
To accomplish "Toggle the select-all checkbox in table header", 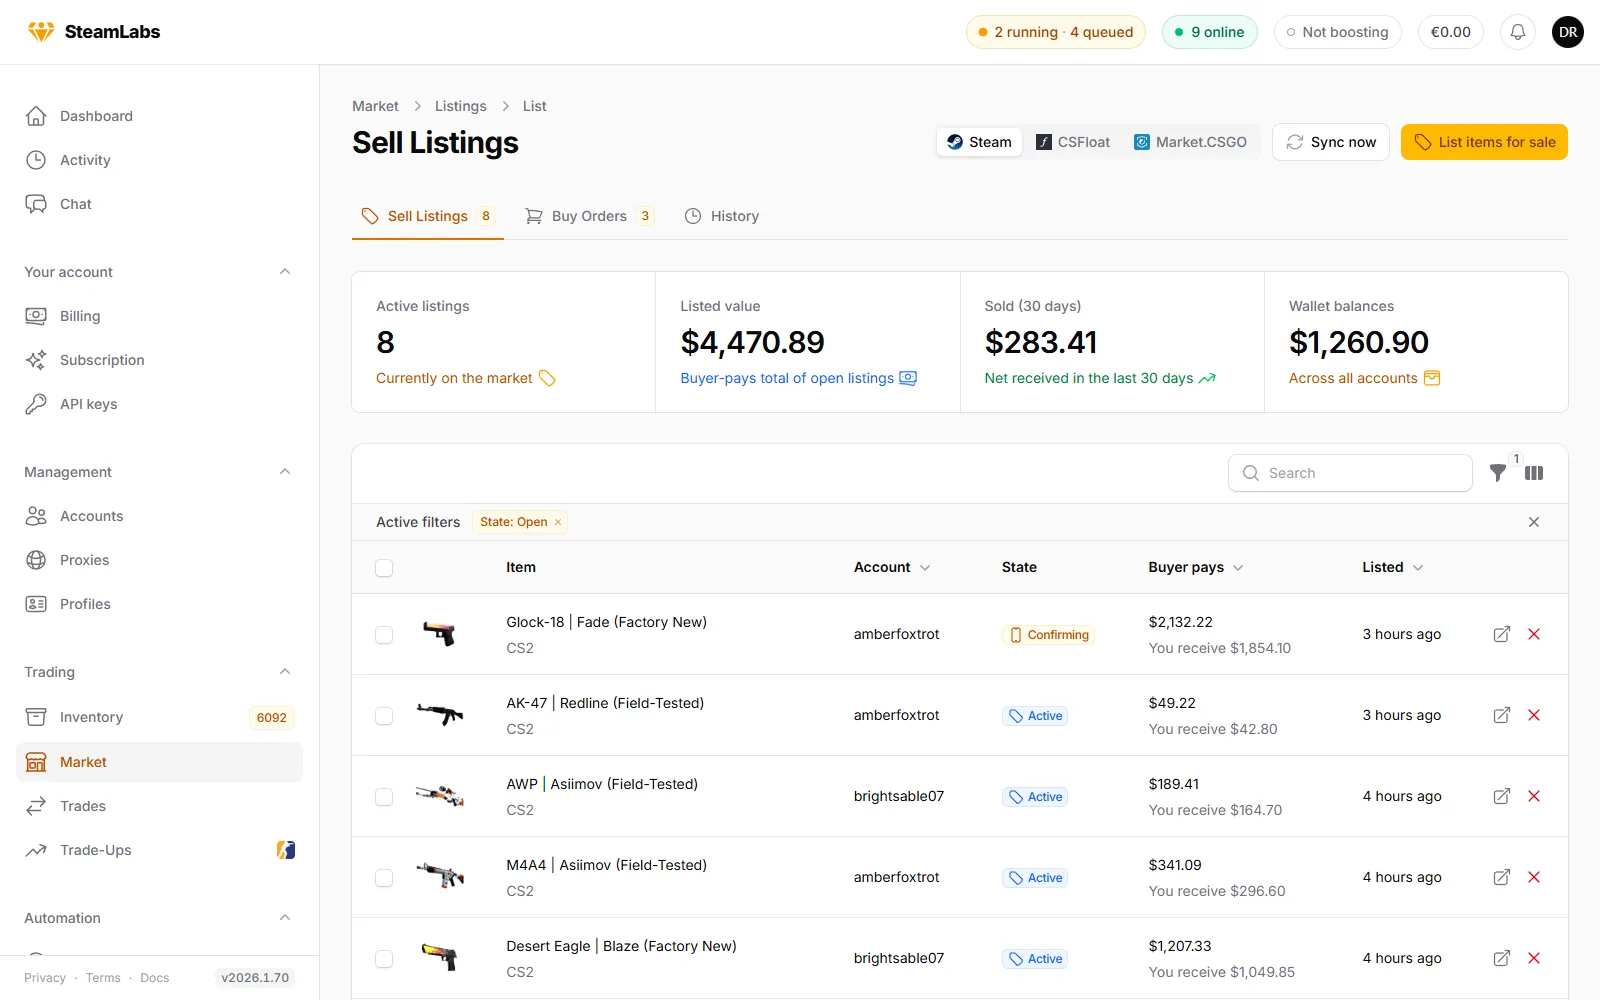I will coord(384,568).
